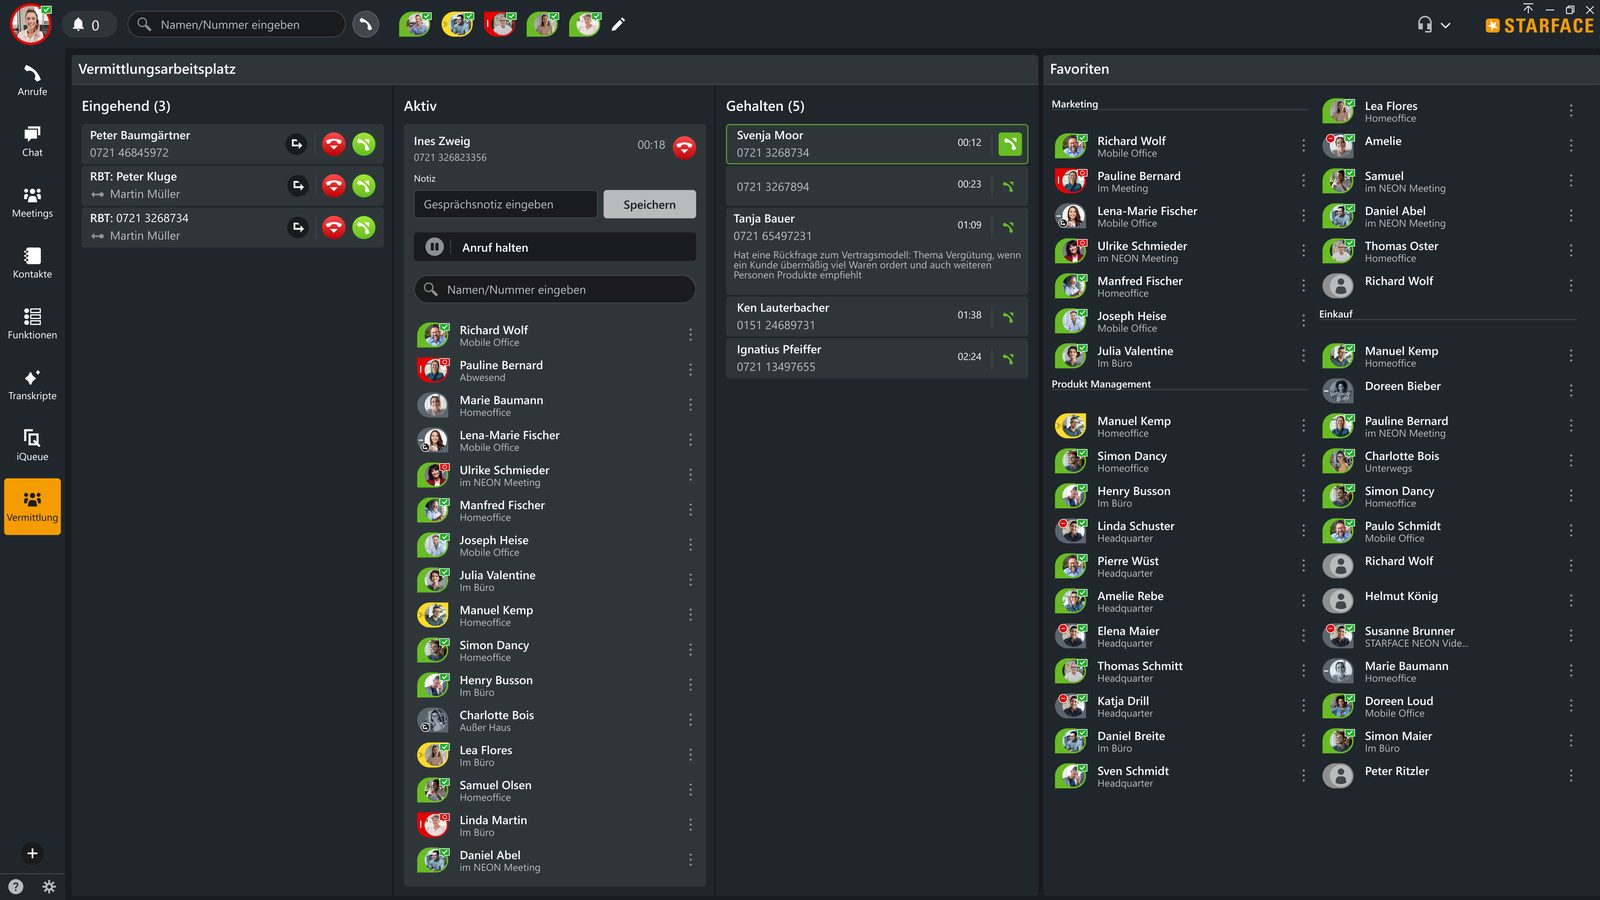Select Susanne Brunner in Favoriten

(x=1449, y=636)
